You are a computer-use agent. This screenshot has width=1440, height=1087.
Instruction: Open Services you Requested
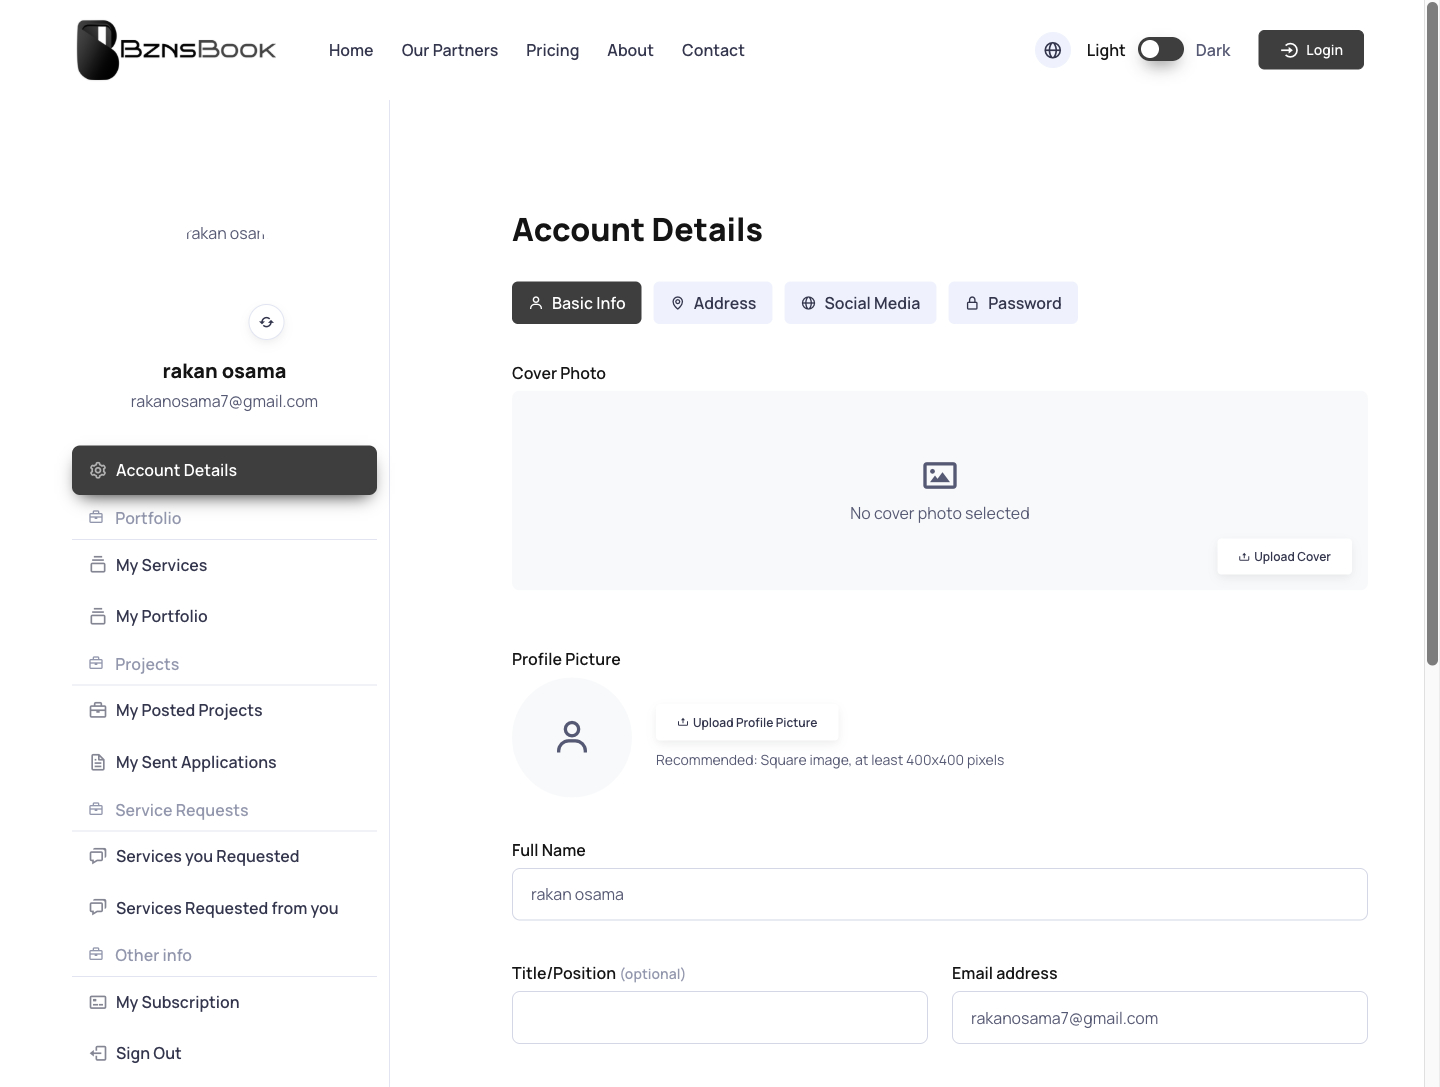click(224, 856)
